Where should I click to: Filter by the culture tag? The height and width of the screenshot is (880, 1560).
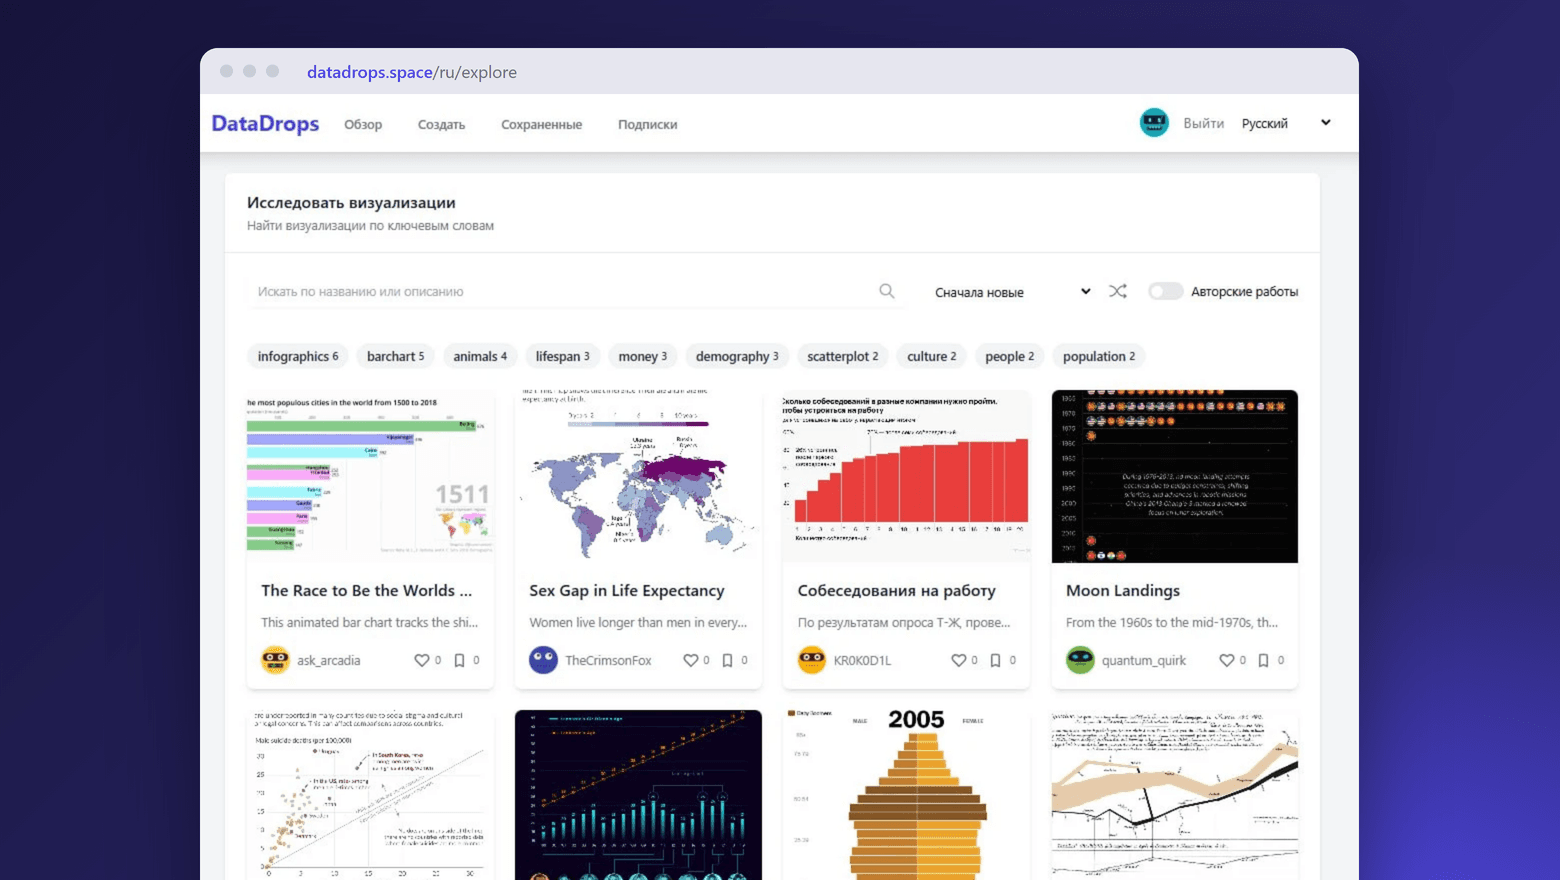[931, 356]
